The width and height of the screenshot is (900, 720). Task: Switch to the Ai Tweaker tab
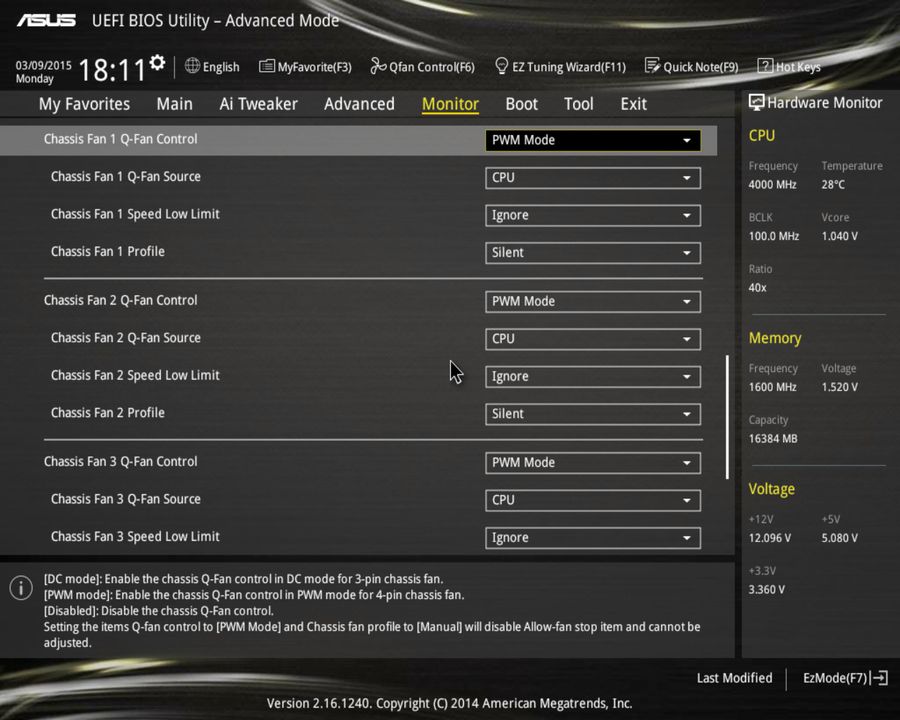tap(258, 103)
